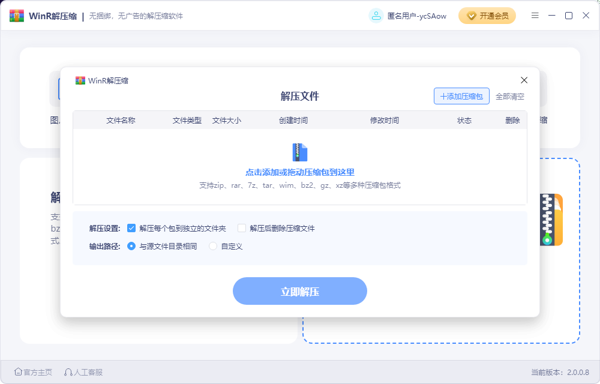
Task: Select 自定义 output path radio
Action: pyautogui.click(x=213, y=246)
